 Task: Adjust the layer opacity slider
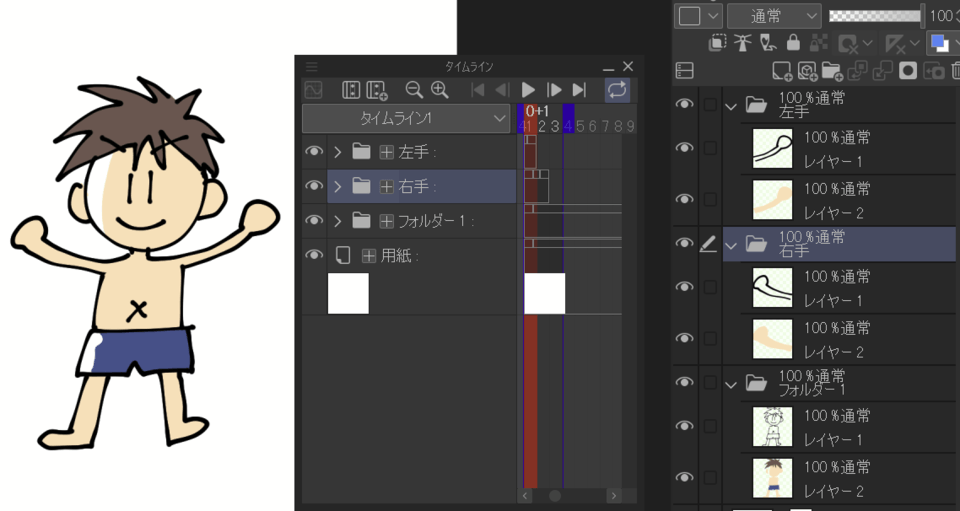[x=876, y=16]
